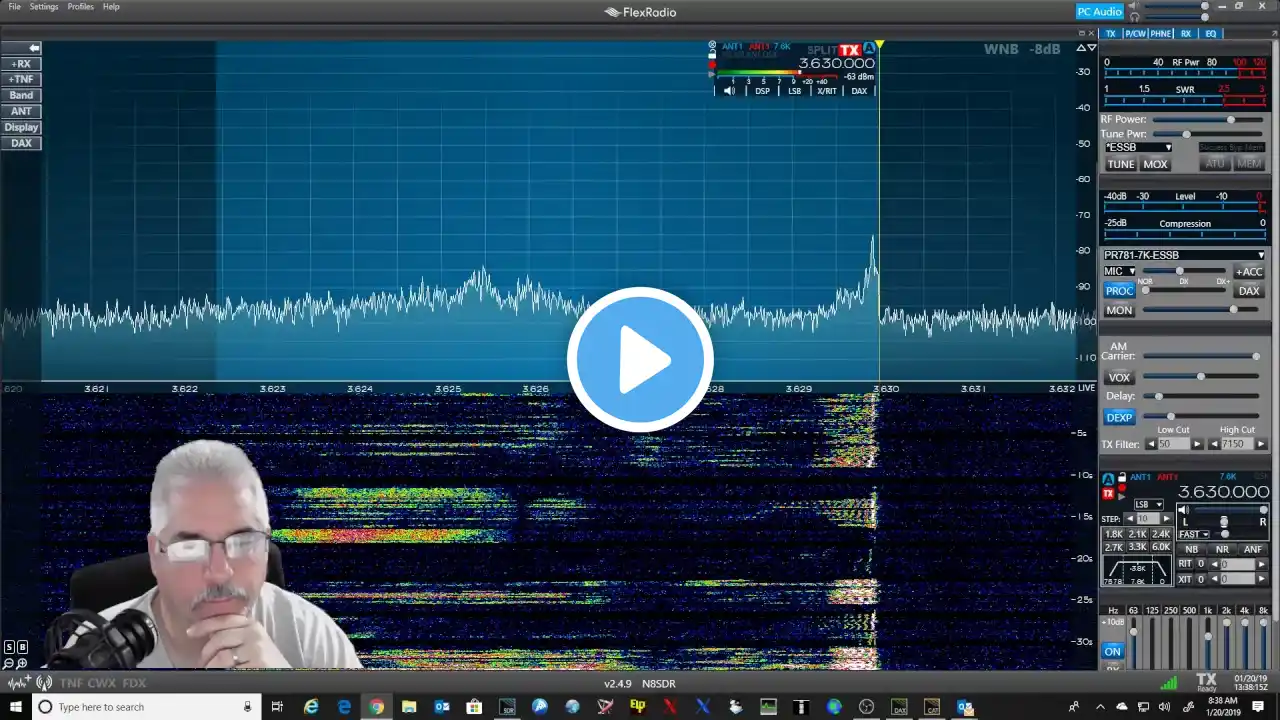Click the red TX icon in slice panel
This screenshot has width=1280, height=720.
click(x=1108, y=494)
